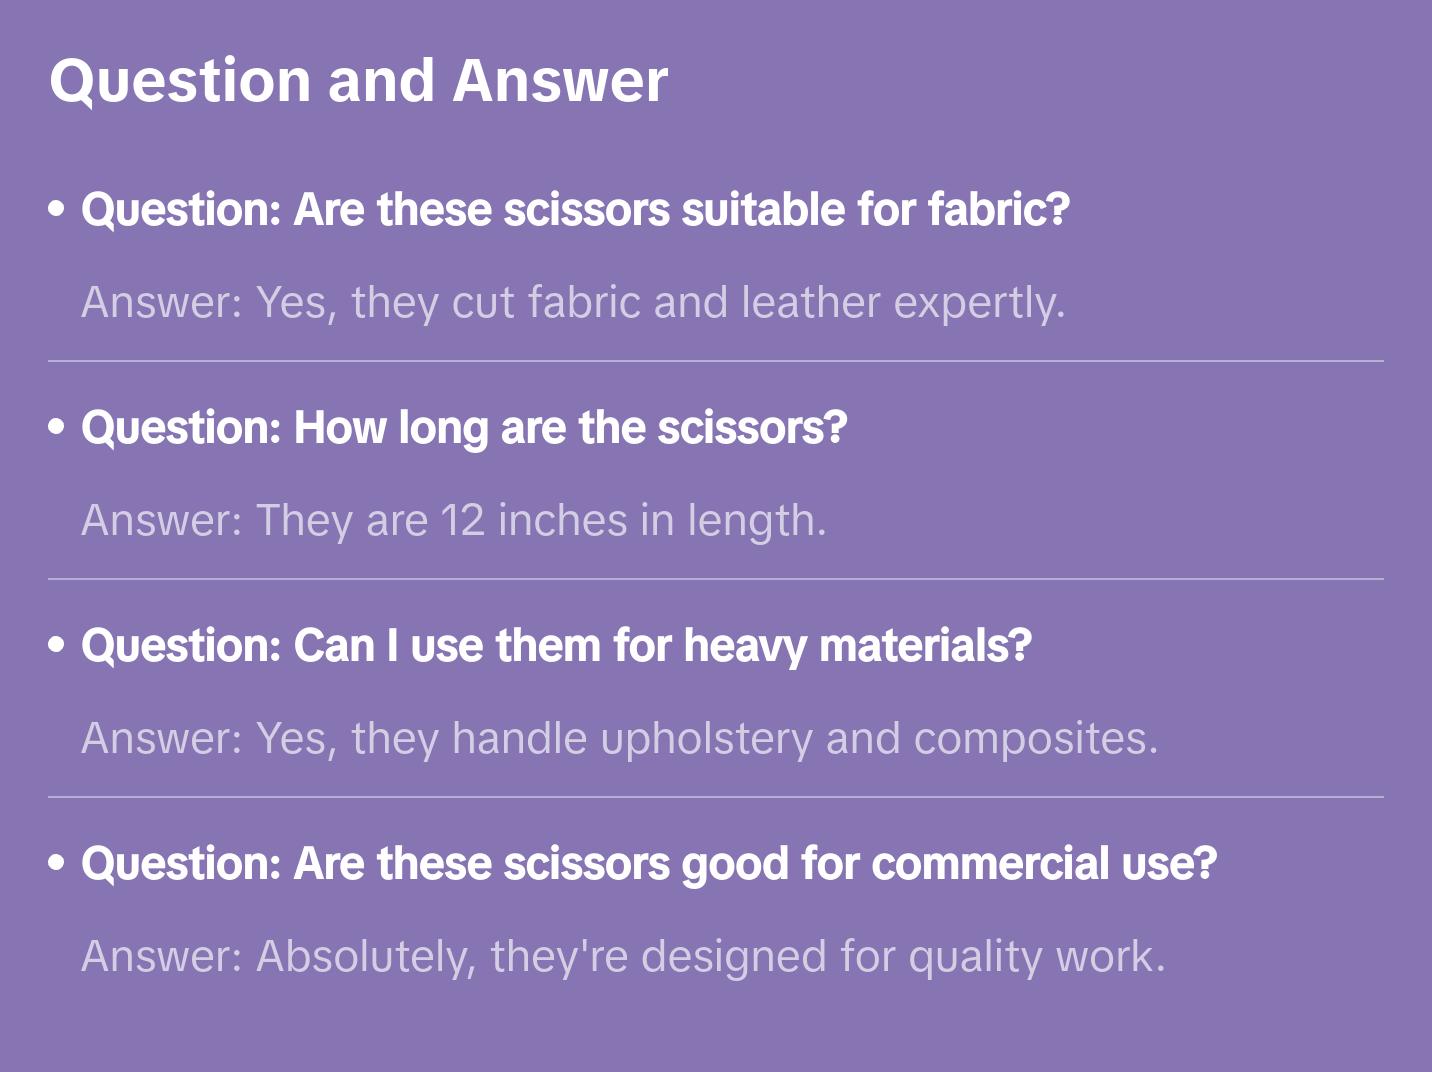Click the bullet beside "How long" question
The image size is (1432, 1072).
57,428
